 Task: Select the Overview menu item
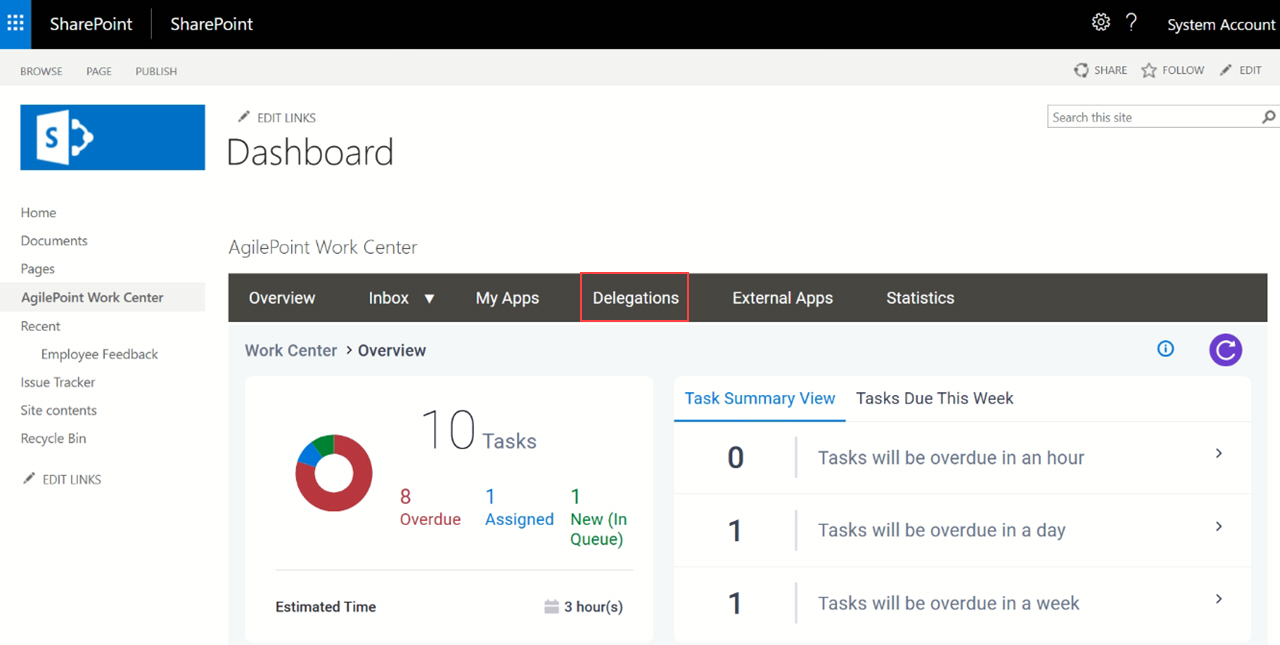pyautogui.click(x=282, y=298)
